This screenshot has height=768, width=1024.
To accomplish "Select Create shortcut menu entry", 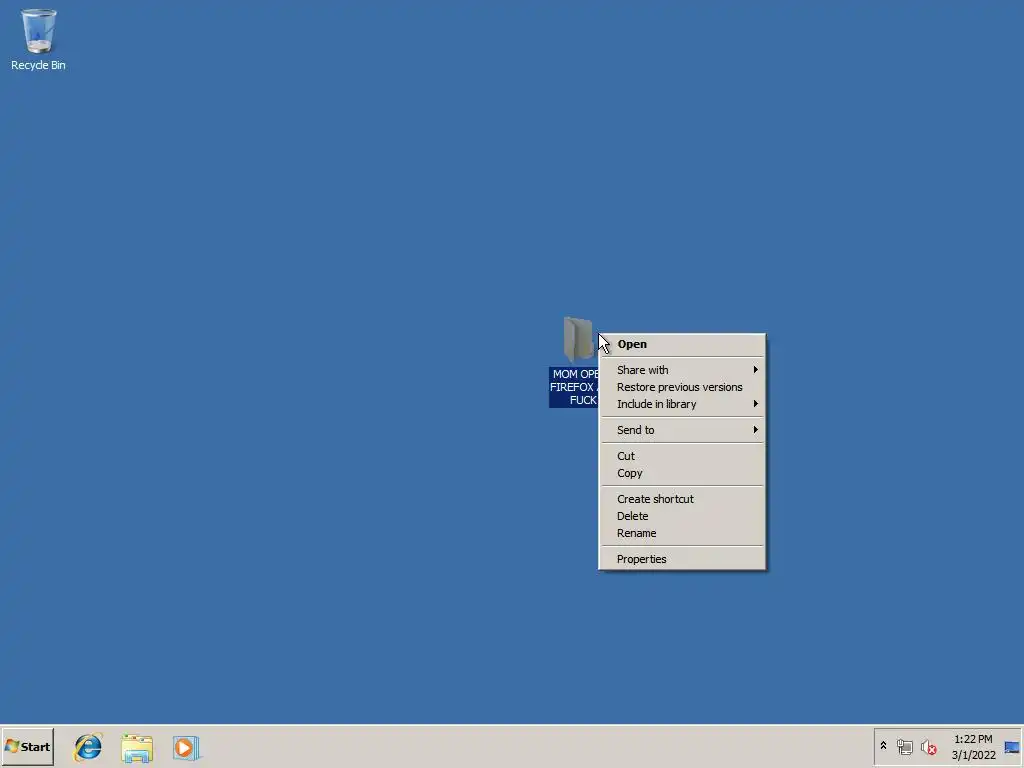I will [682, 499].
